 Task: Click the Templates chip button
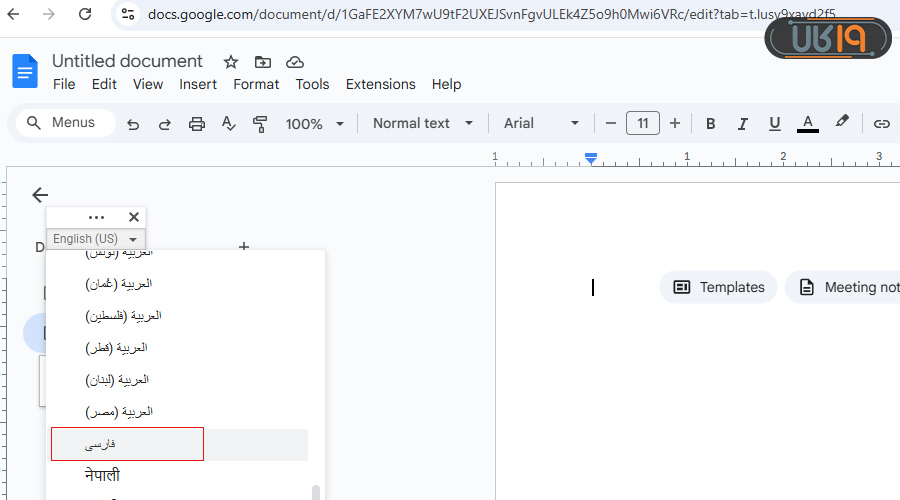(718, 287)
